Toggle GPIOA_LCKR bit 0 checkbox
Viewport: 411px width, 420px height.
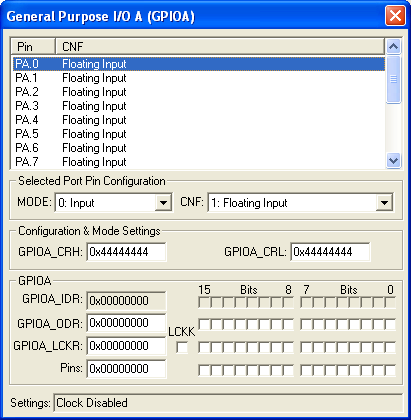point(390,347)
